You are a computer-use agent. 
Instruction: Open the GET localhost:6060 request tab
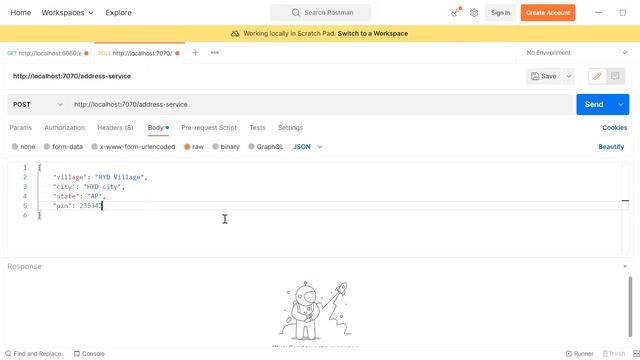tap(48, 53)
